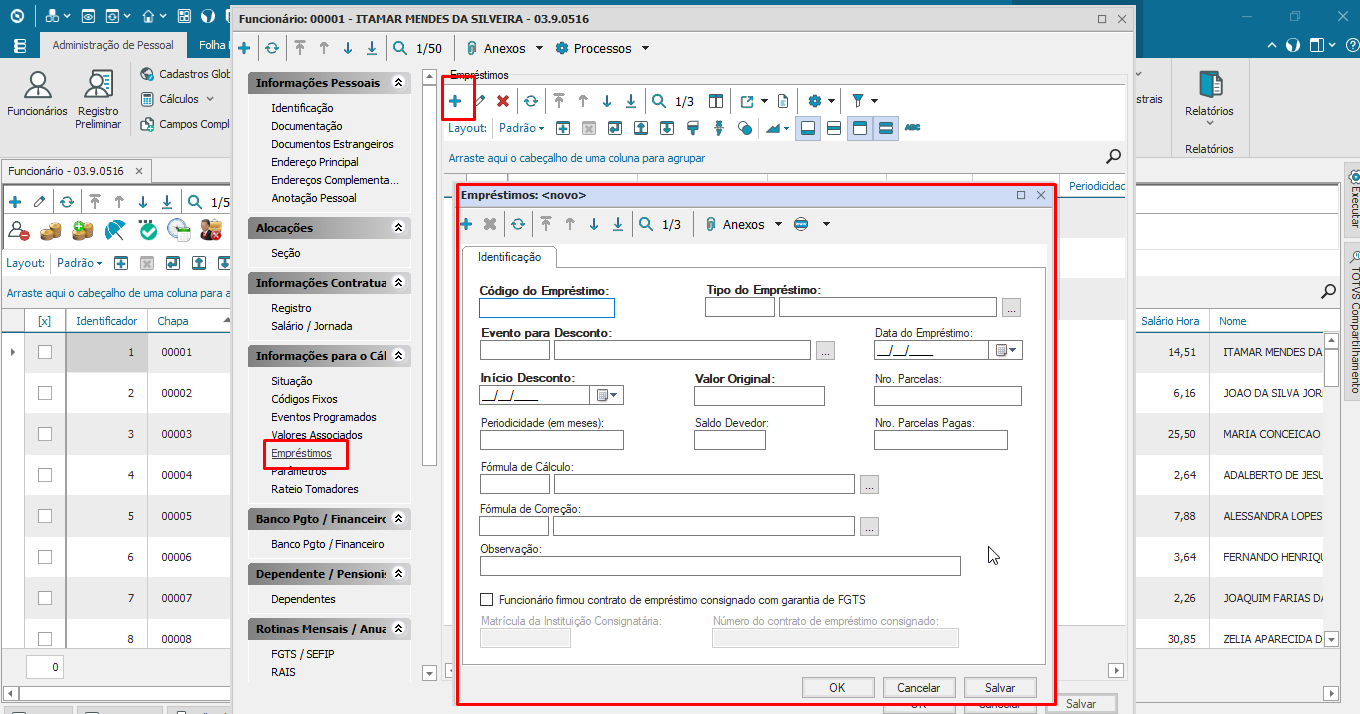Click add plus icon in Funcionário 00001 window toolbar
The width and height of the screenshot is (1360, 714).
[x=244, y=48]
